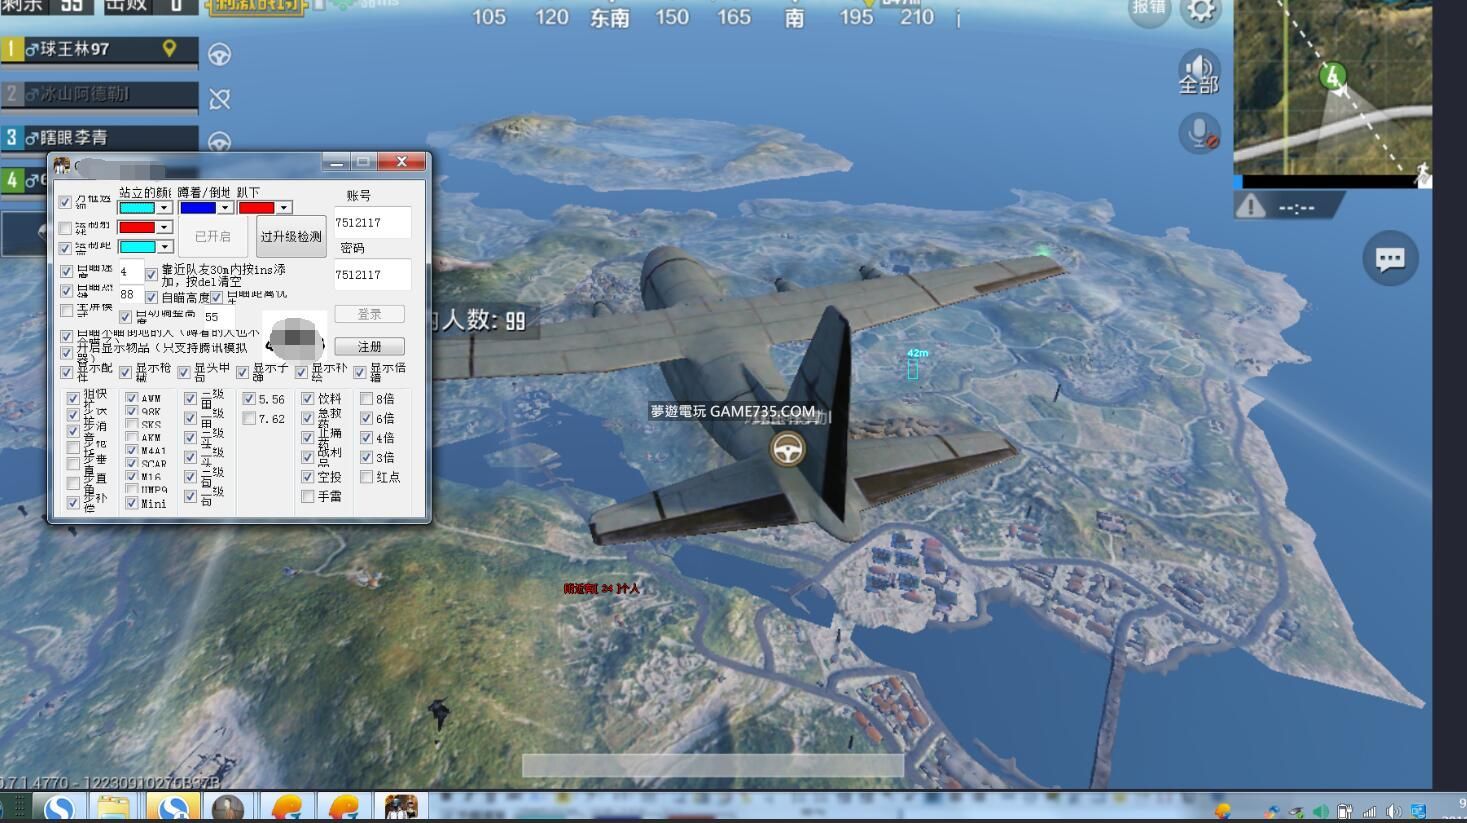Click the warning triangle below the minimap
This screenshot has height=823, width=1467.
pos(1250,207)
